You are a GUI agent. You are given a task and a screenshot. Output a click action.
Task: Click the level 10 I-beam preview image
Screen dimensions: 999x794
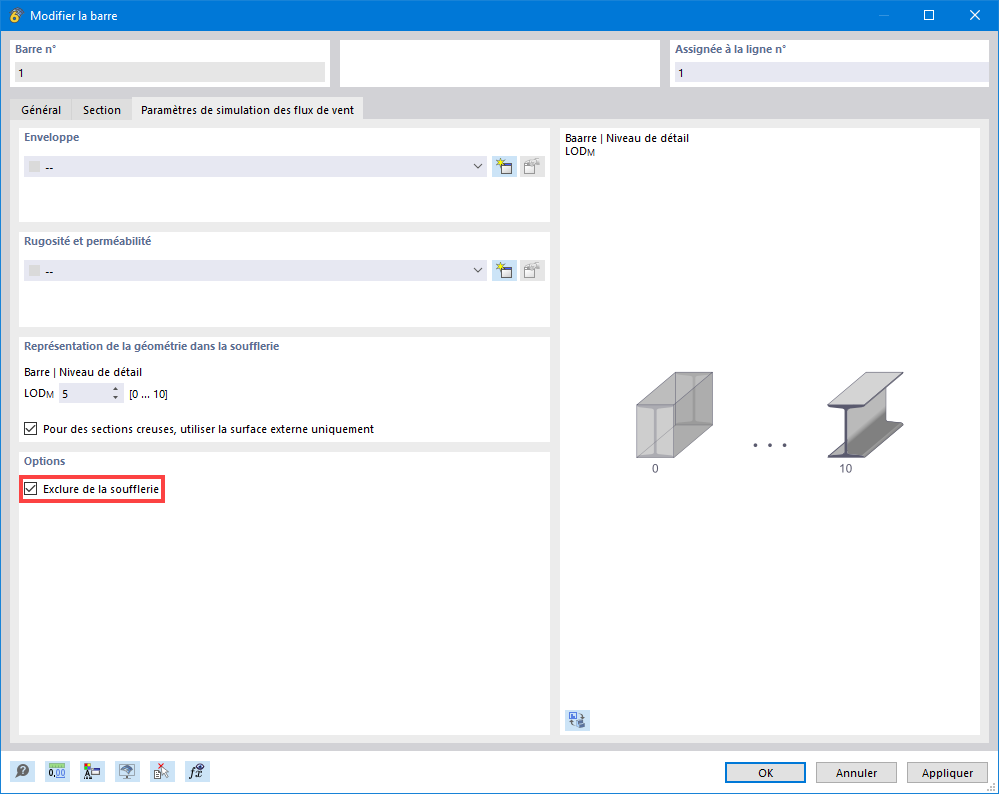(865, 415)
